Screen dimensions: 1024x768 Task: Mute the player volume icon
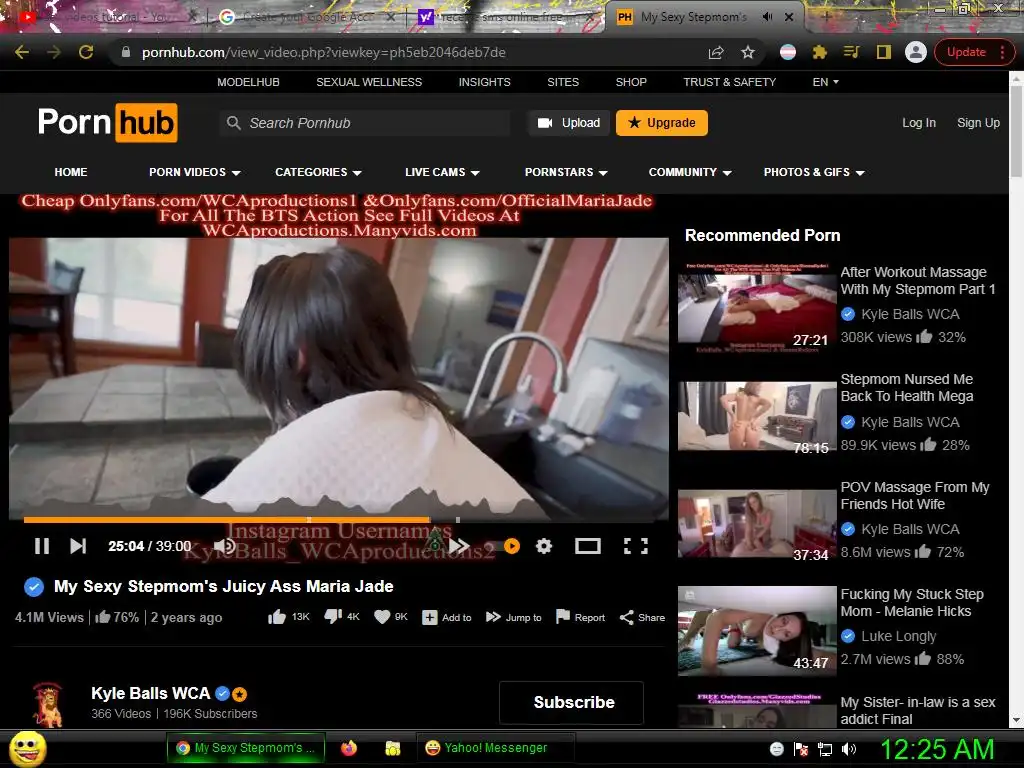coord(224,546)
